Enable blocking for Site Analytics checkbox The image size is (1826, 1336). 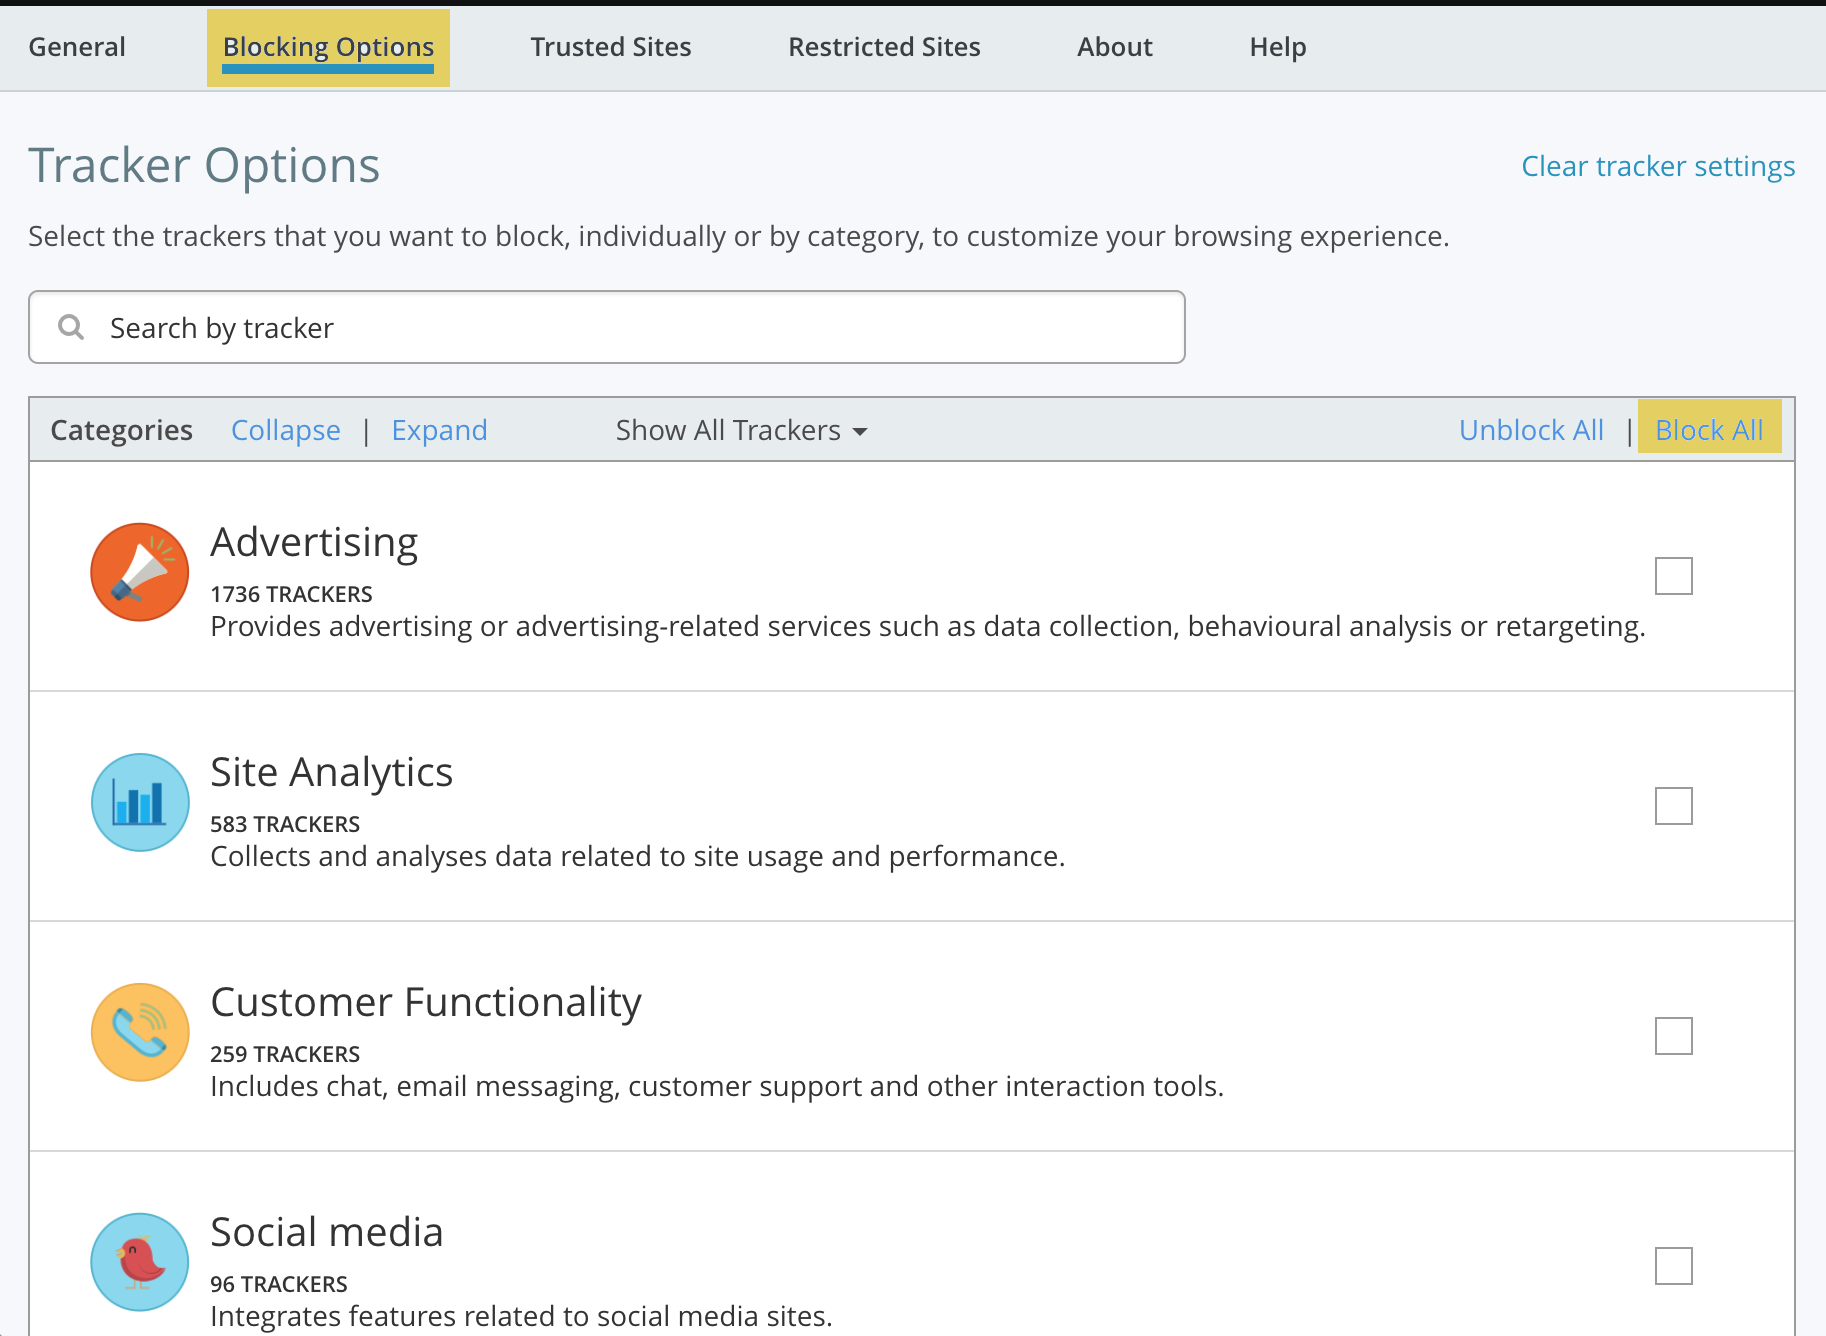point(1673,806)
